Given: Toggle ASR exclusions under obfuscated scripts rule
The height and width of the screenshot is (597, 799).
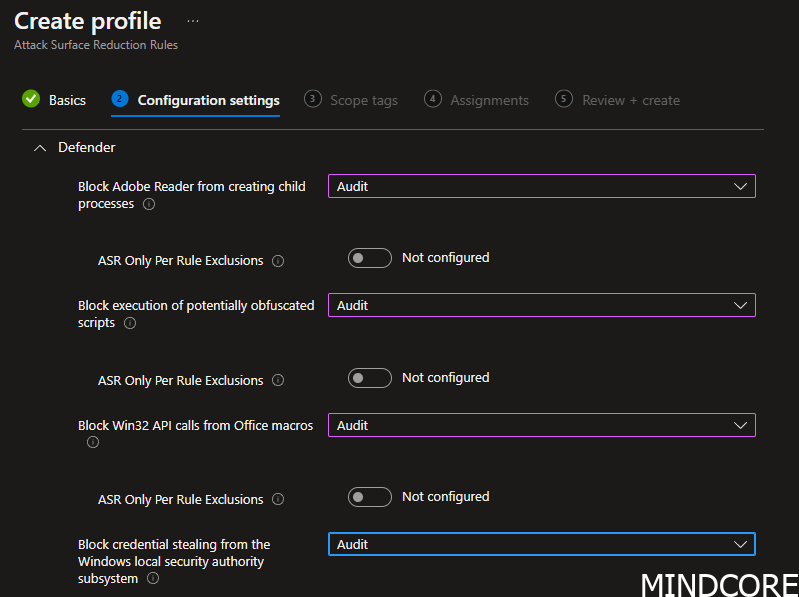Looking at the screenshot, I should [x=369, y=378].
